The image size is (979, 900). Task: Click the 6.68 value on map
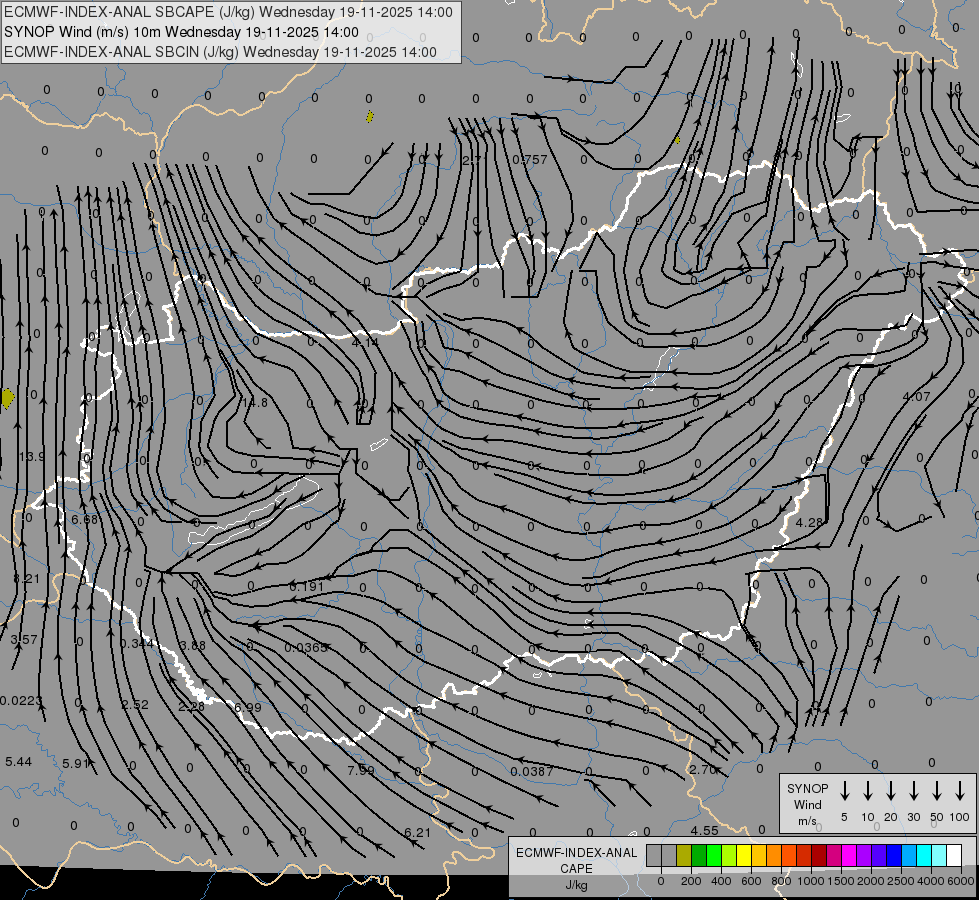(x=84, y=519)
